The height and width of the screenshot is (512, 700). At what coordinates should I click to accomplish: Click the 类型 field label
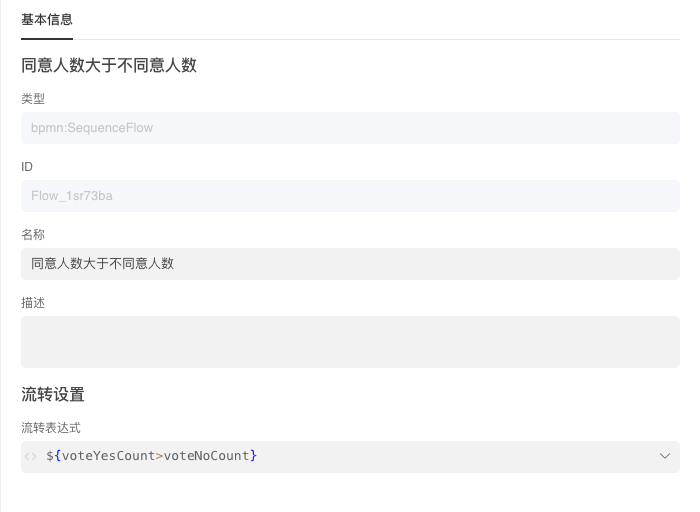point(33,99)
